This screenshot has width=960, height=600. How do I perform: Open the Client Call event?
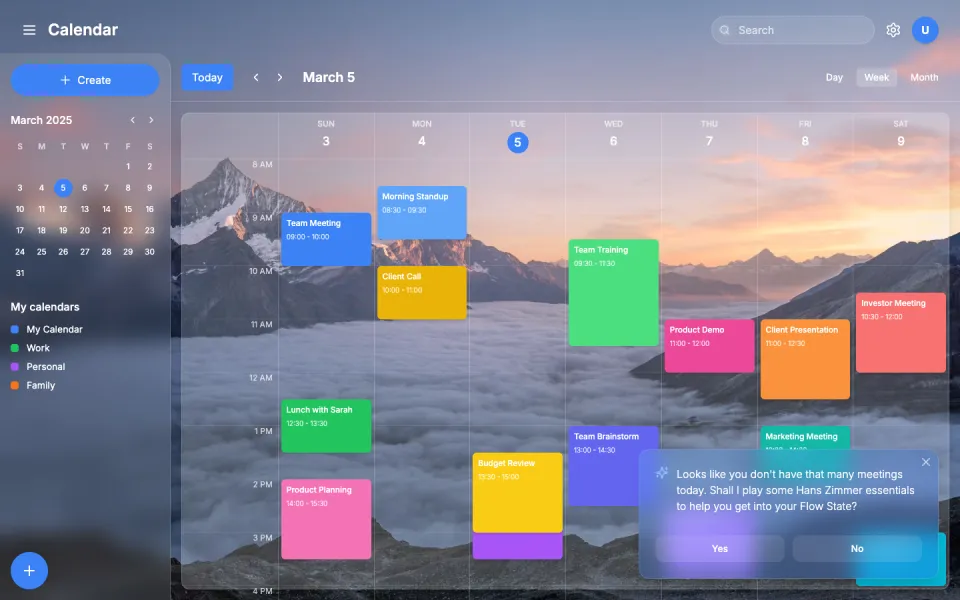[422, 293]
